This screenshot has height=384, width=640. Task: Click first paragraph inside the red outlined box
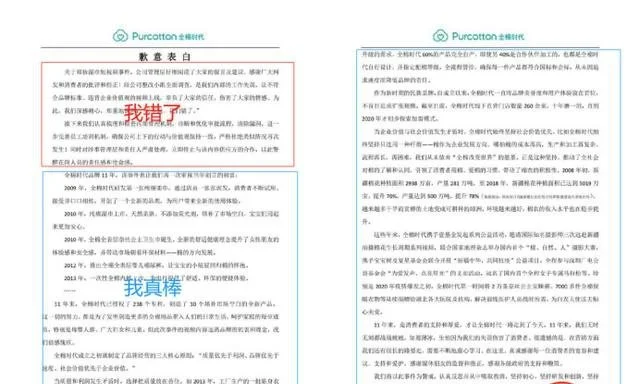pyautogui.click(x=165, y=91)
